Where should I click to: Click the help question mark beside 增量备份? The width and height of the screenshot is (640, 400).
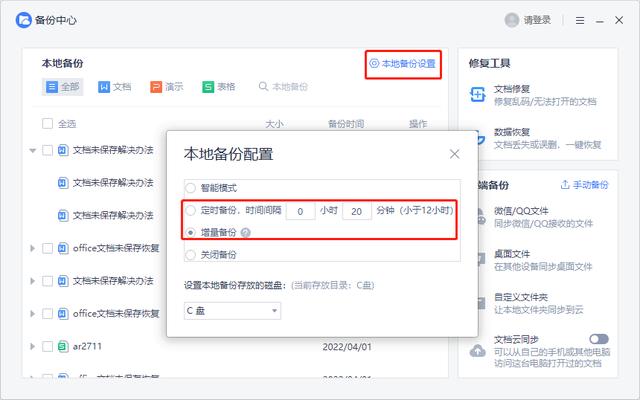(245, 233)
